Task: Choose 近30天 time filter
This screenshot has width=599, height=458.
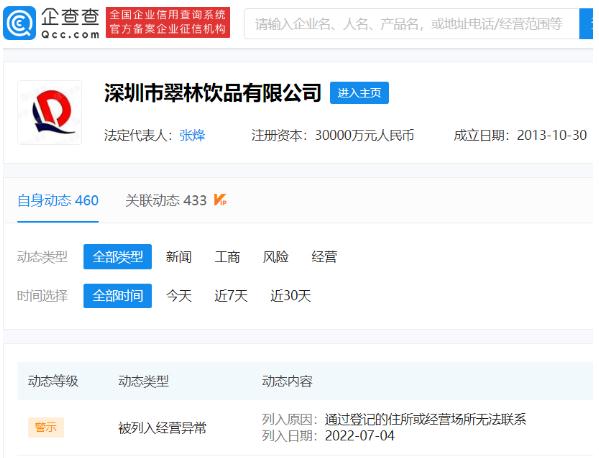Action: [x=291, y=296]
